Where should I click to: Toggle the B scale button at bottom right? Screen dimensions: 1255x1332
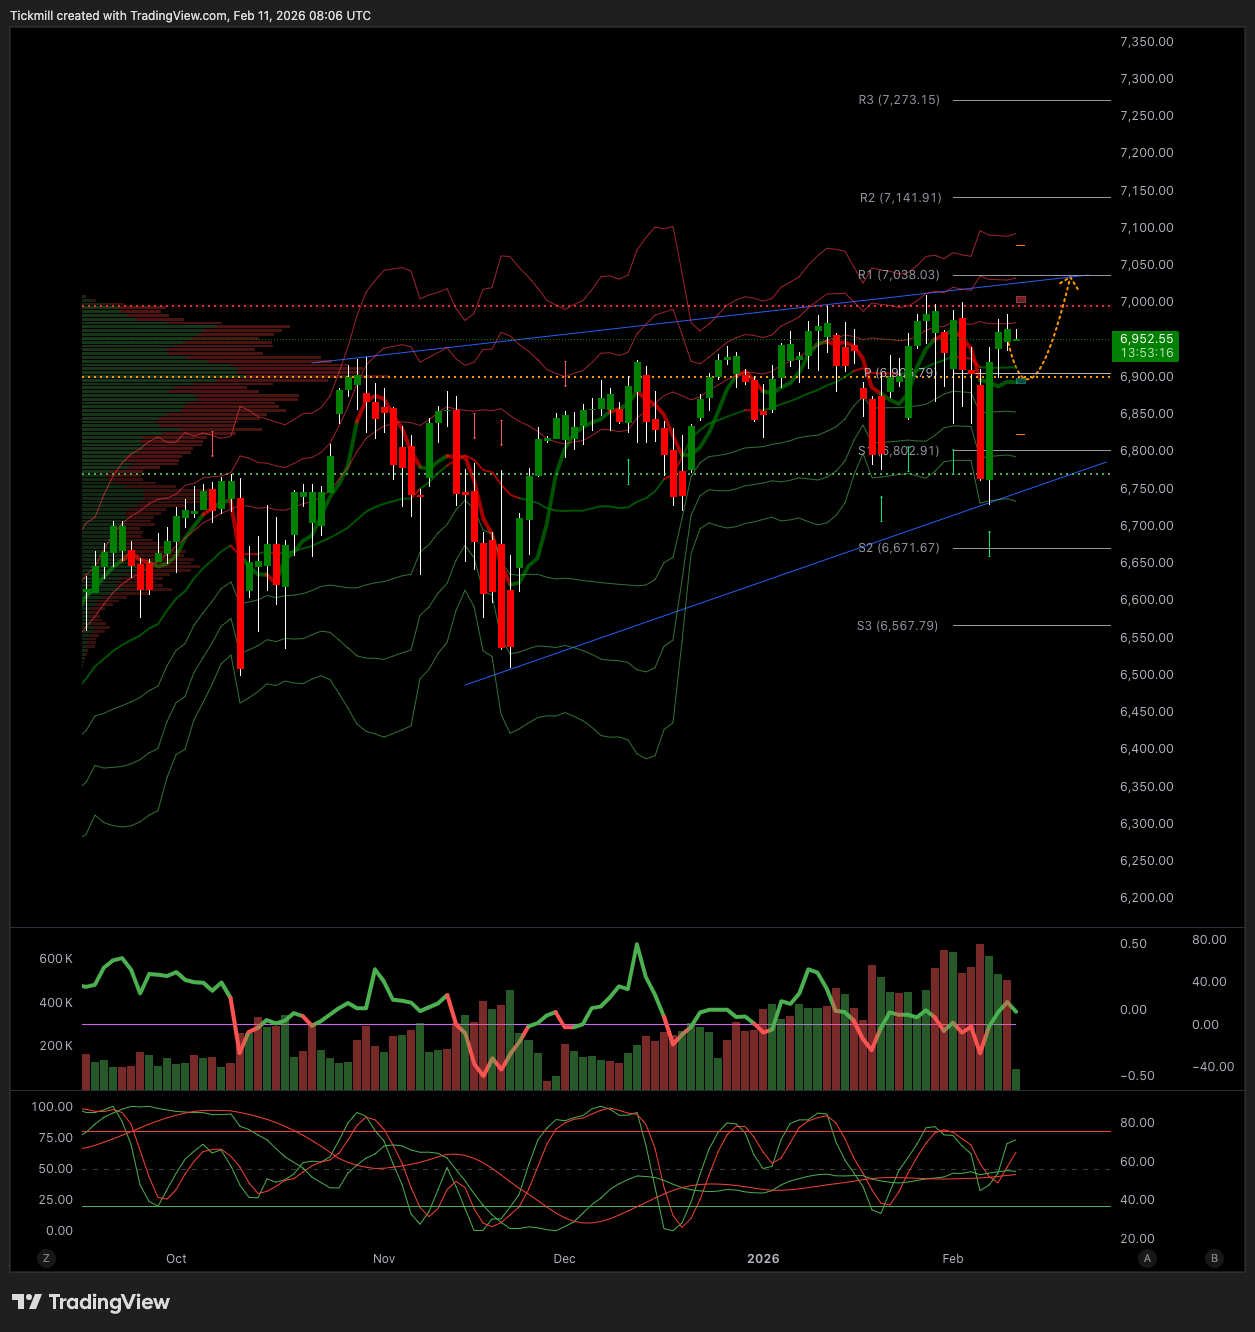[1215, 1258]
